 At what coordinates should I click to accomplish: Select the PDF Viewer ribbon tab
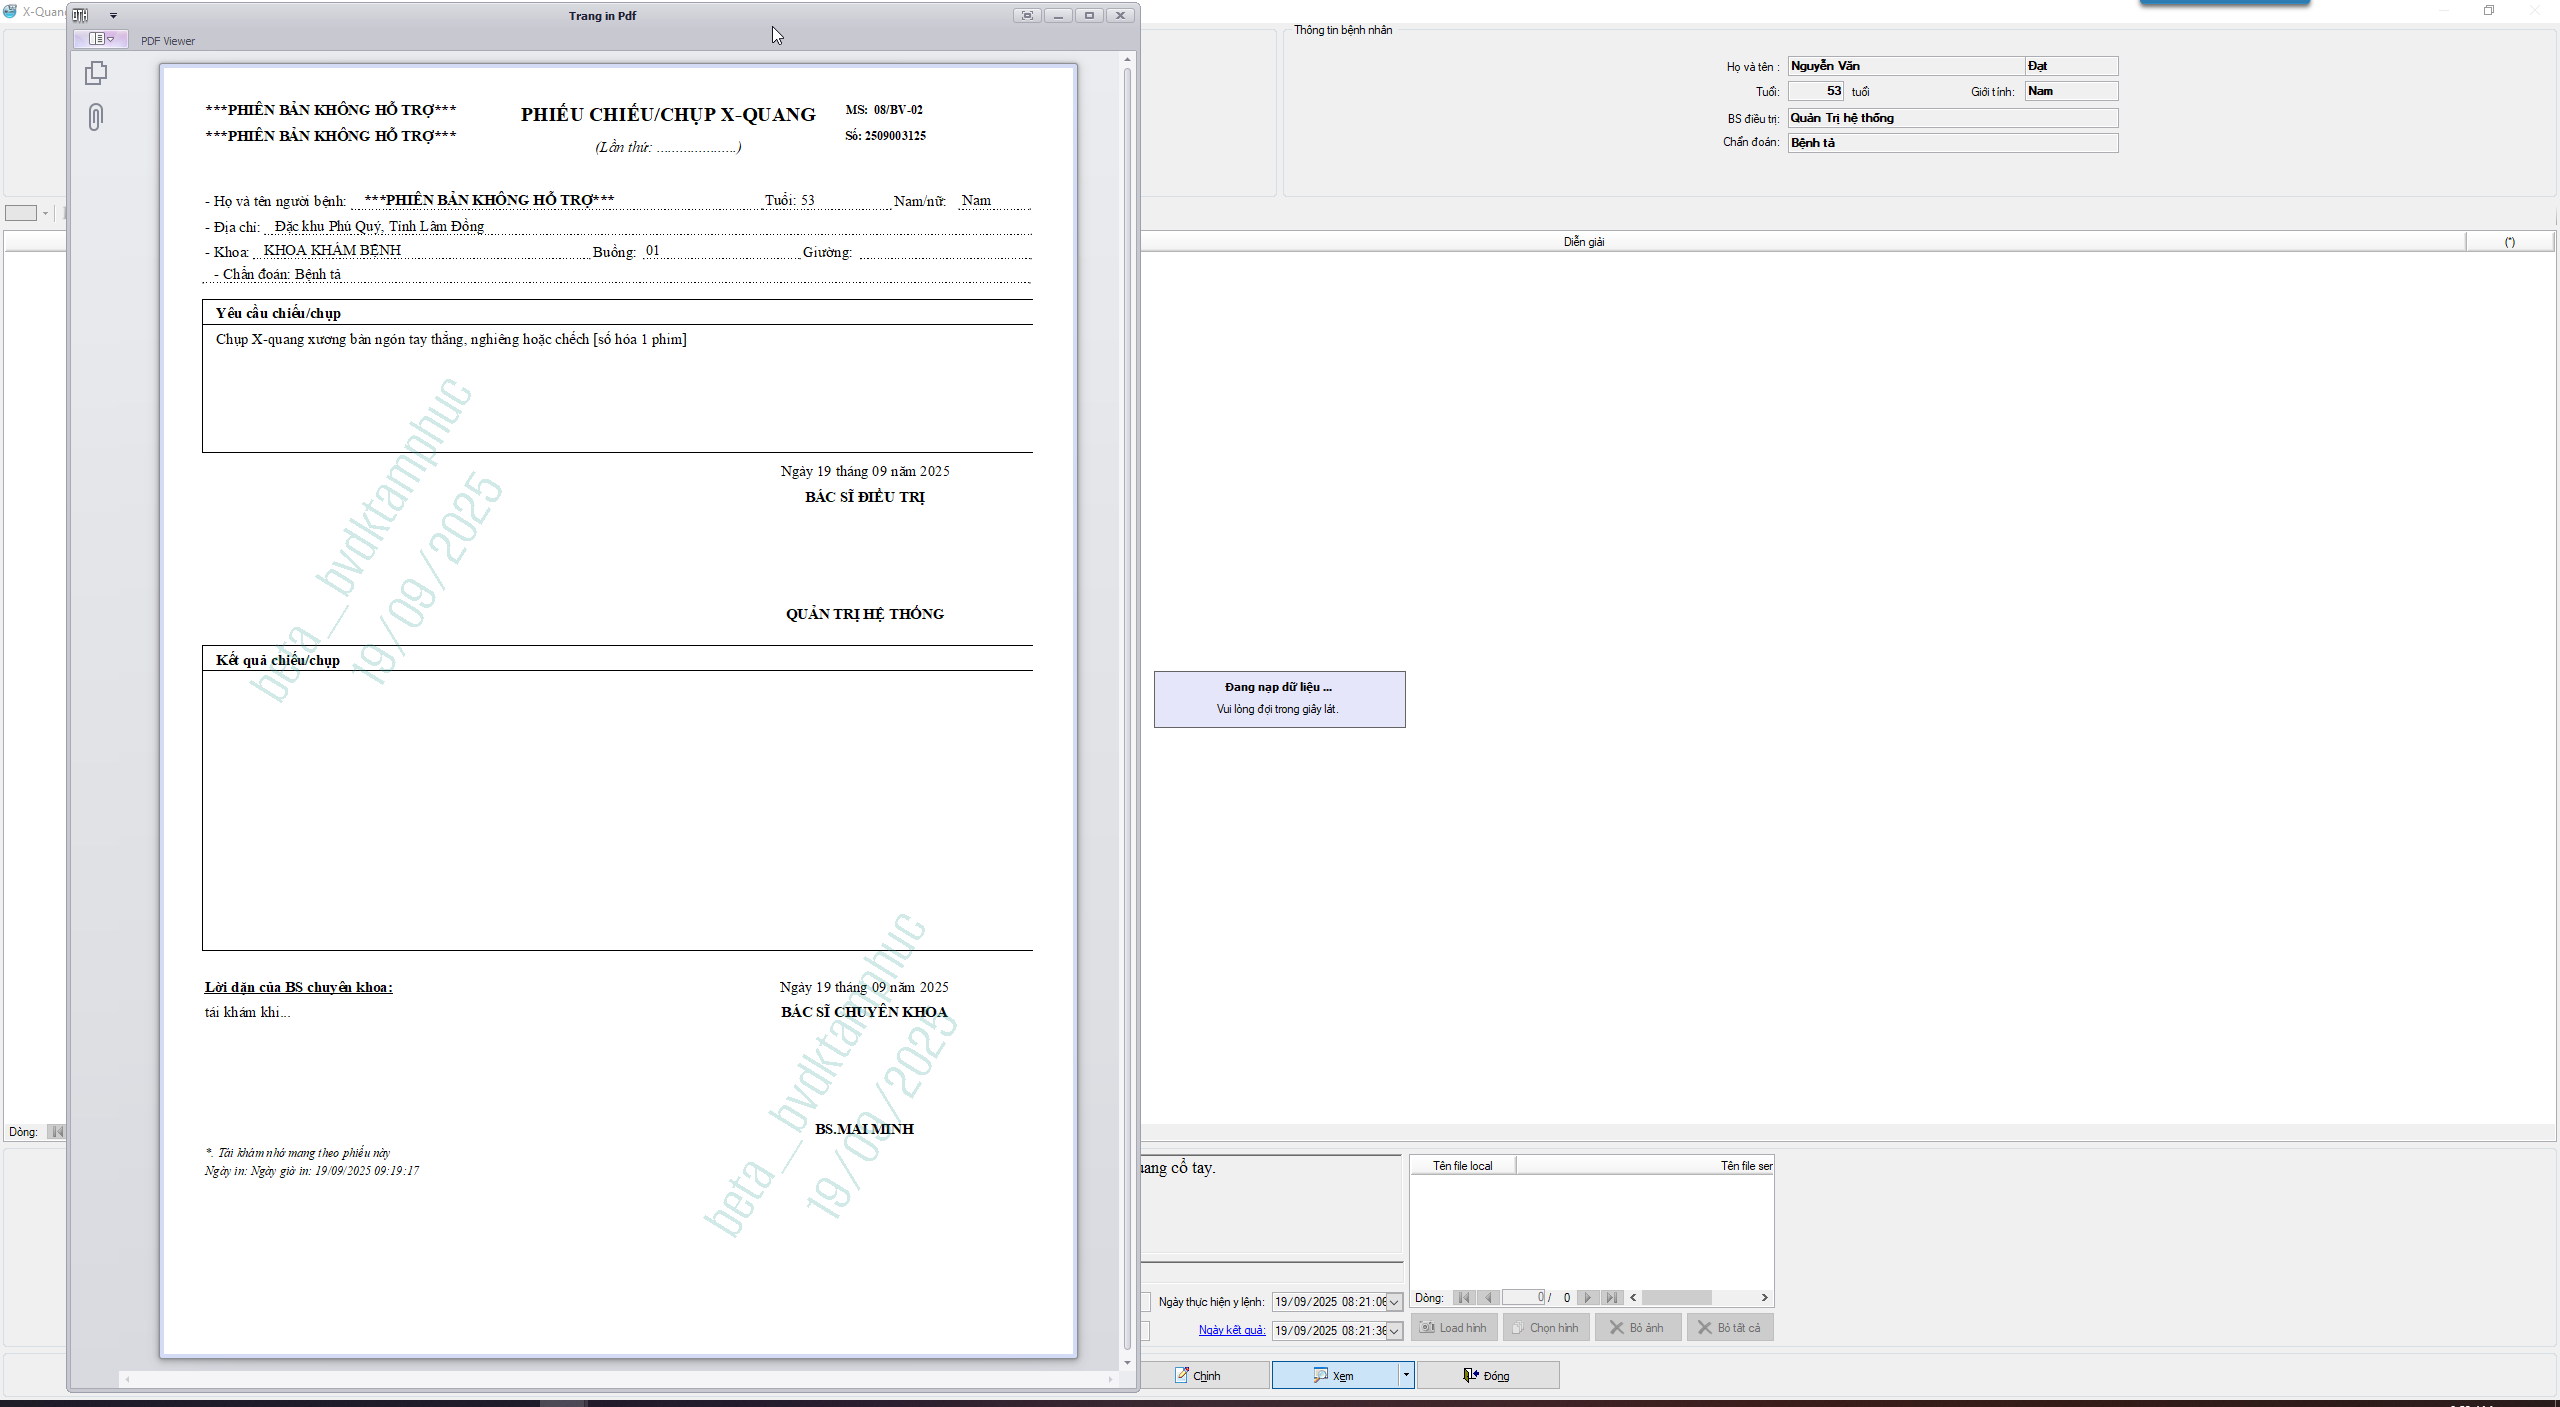pos(168,41)
